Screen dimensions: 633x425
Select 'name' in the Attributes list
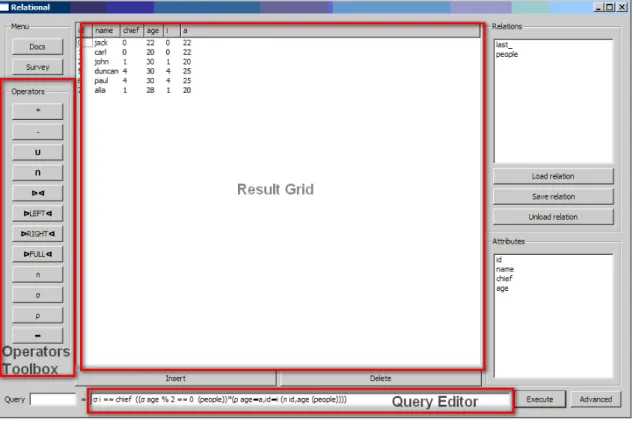pos(505,269)
